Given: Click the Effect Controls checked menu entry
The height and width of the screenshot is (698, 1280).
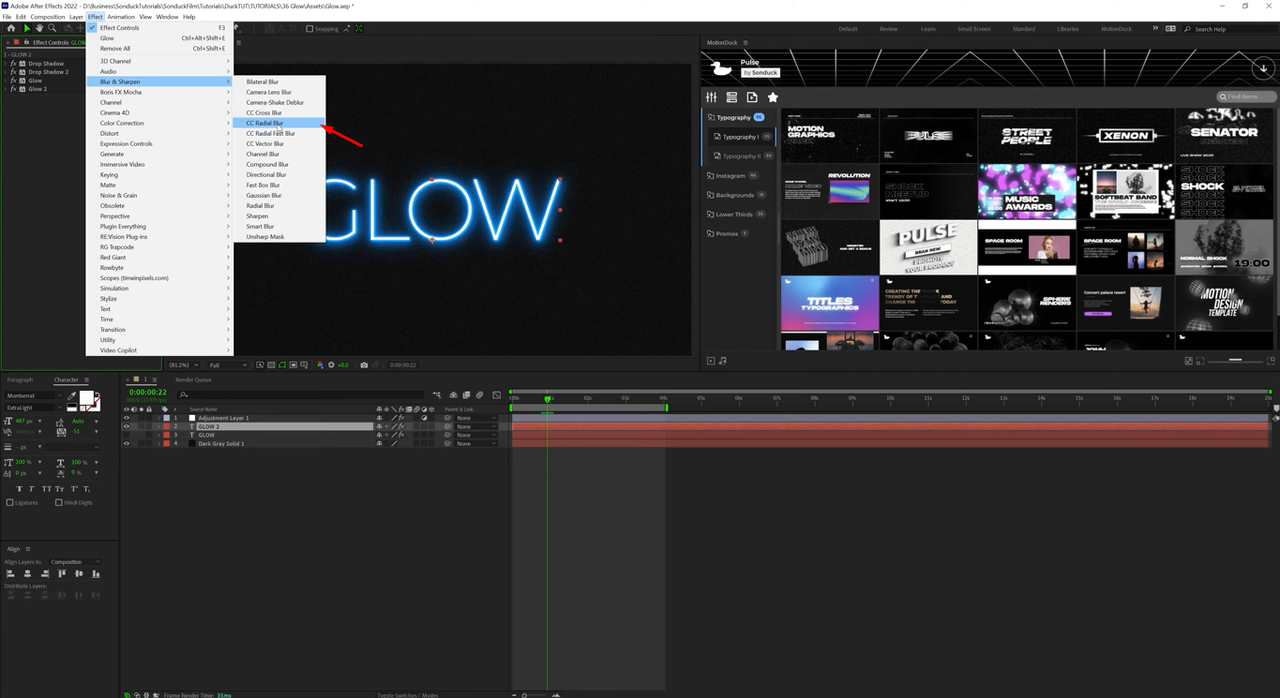Looking at the screenshot, I should 158,28.
